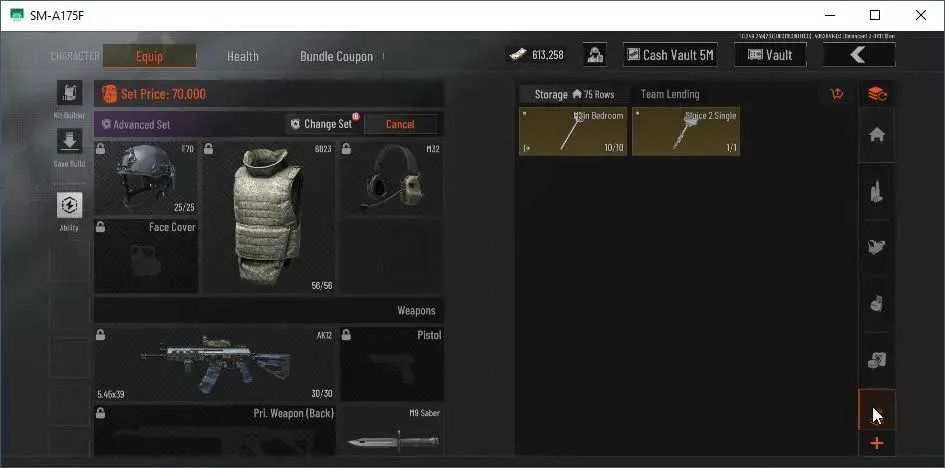945x468 pixels.
Task: Select the 6B23 body armor slot
Action: (268, 217)
